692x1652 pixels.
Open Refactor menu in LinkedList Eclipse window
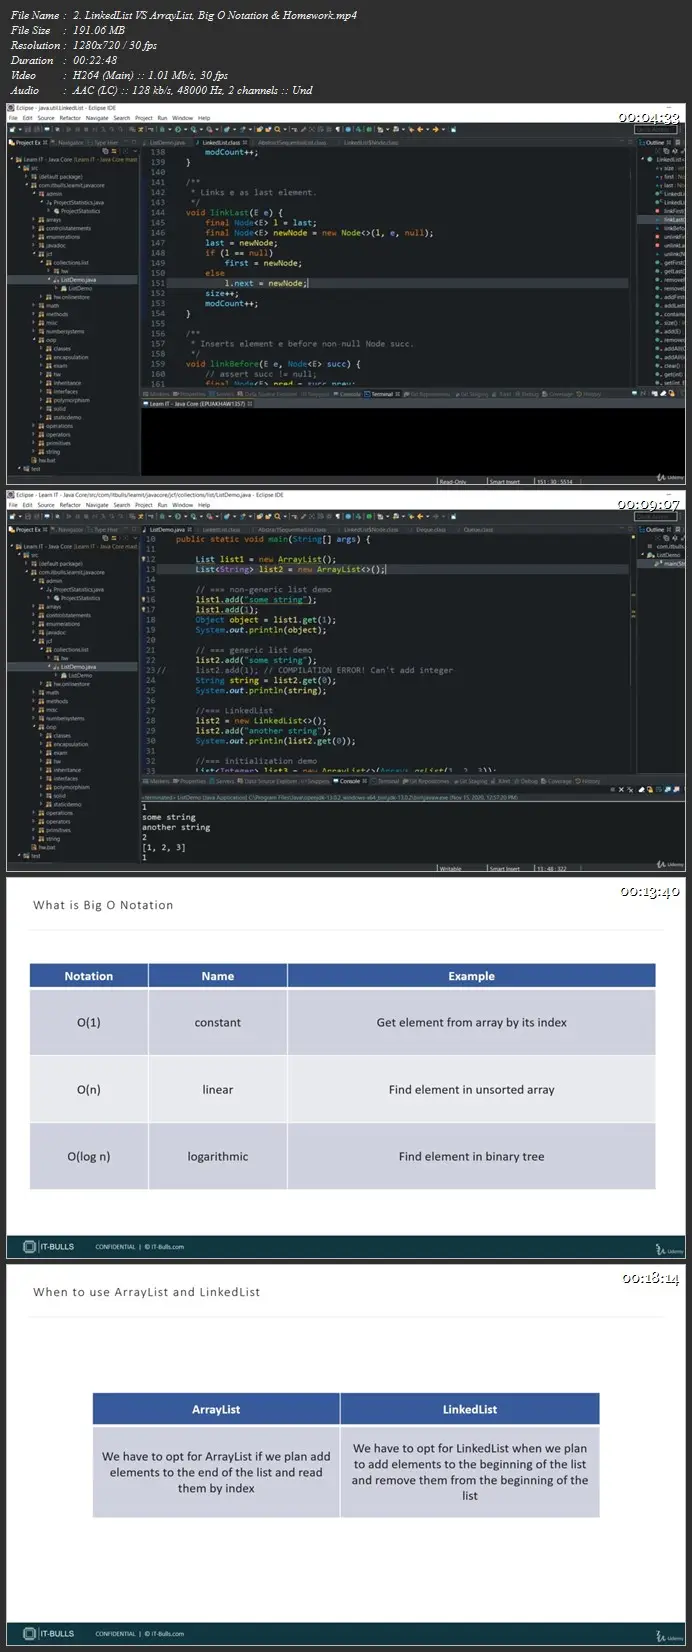click(x=70, y=118)
